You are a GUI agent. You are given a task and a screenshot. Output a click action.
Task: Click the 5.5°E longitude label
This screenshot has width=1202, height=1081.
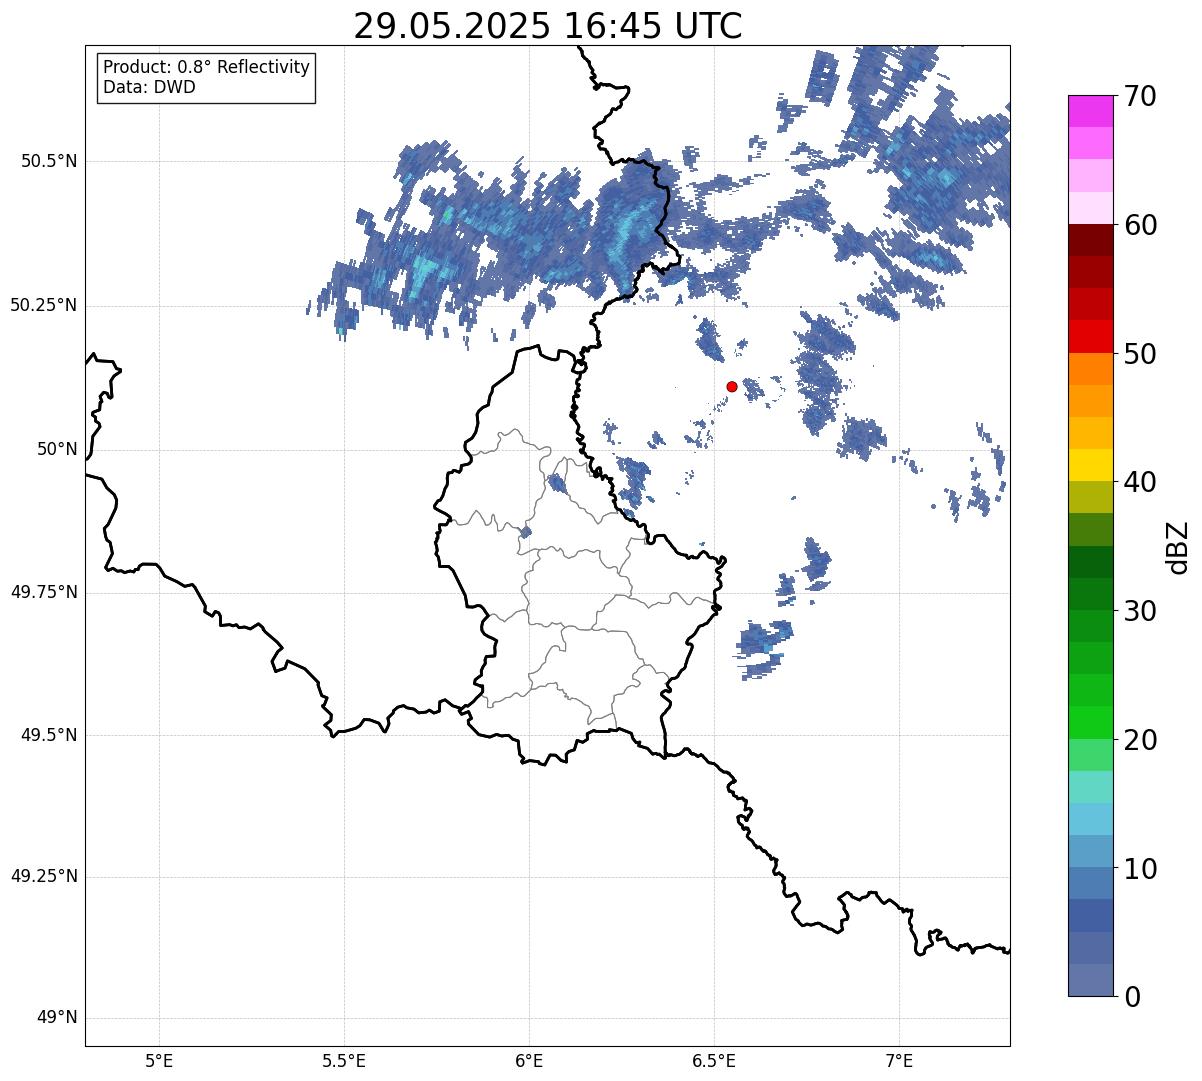[344, 1060]
